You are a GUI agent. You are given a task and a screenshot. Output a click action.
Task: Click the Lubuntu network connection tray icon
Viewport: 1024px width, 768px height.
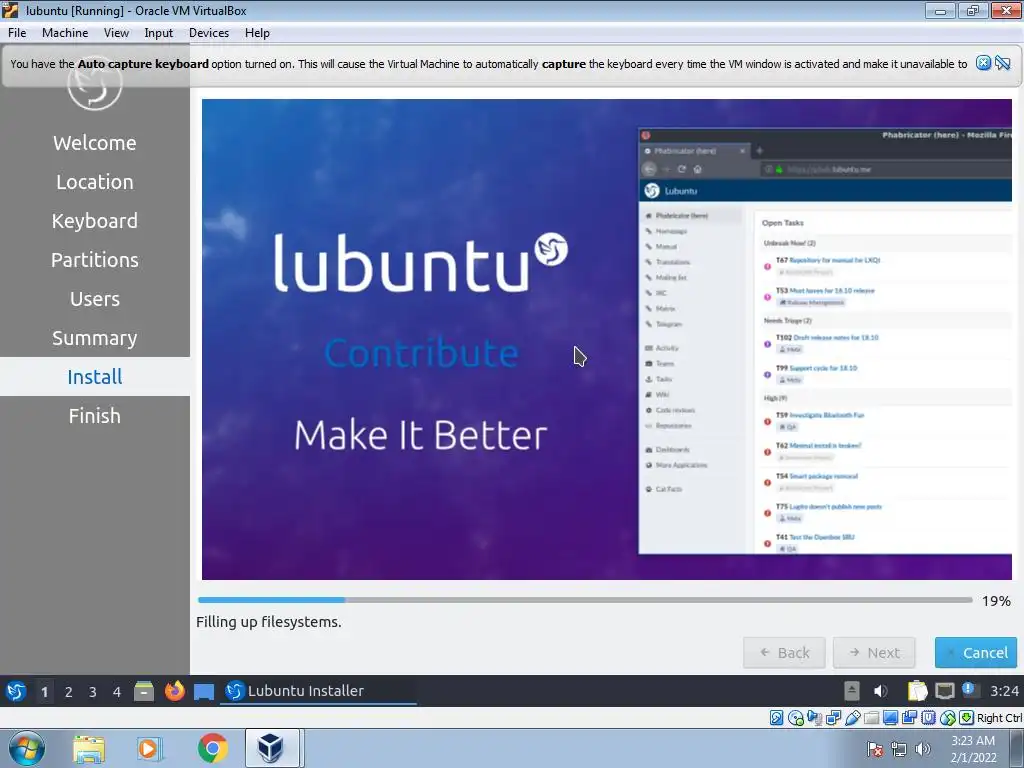[x=944, y=691]
